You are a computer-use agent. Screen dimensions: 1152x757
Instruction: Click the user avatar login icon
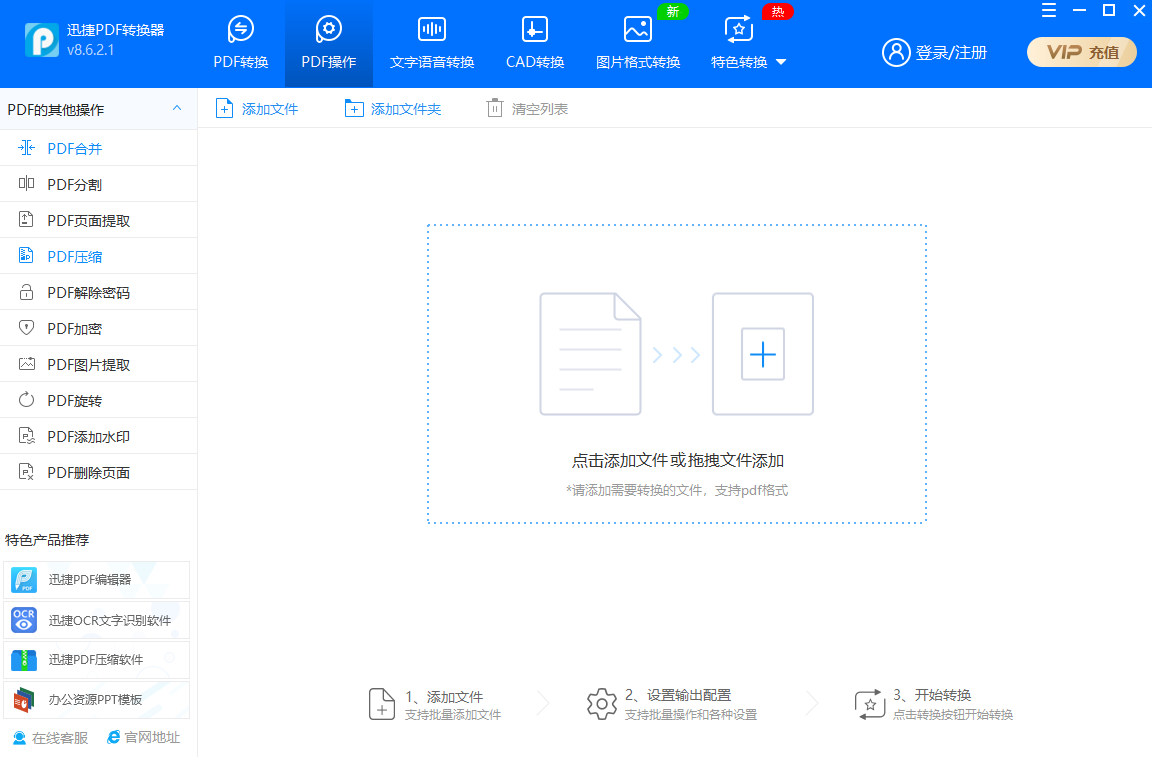point(896,52)
